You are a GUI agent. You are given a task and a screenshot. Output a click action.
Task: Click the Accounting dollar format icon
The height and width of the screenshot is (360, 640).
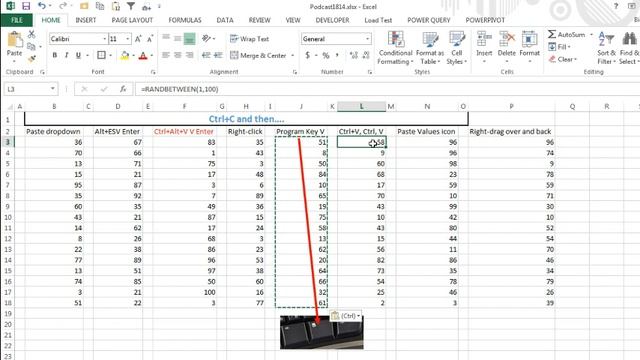click(307, 55)
